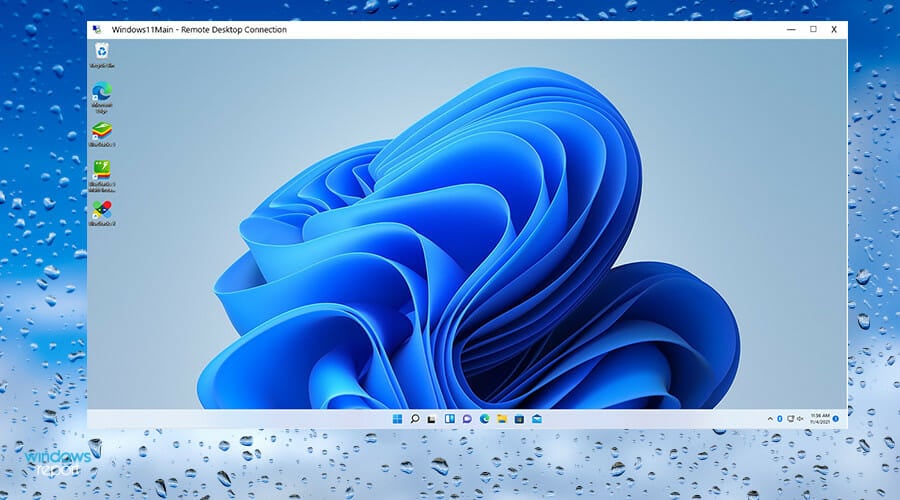Open Task View from the taskbar
The image size is (900, 500).
coord(432,419)
